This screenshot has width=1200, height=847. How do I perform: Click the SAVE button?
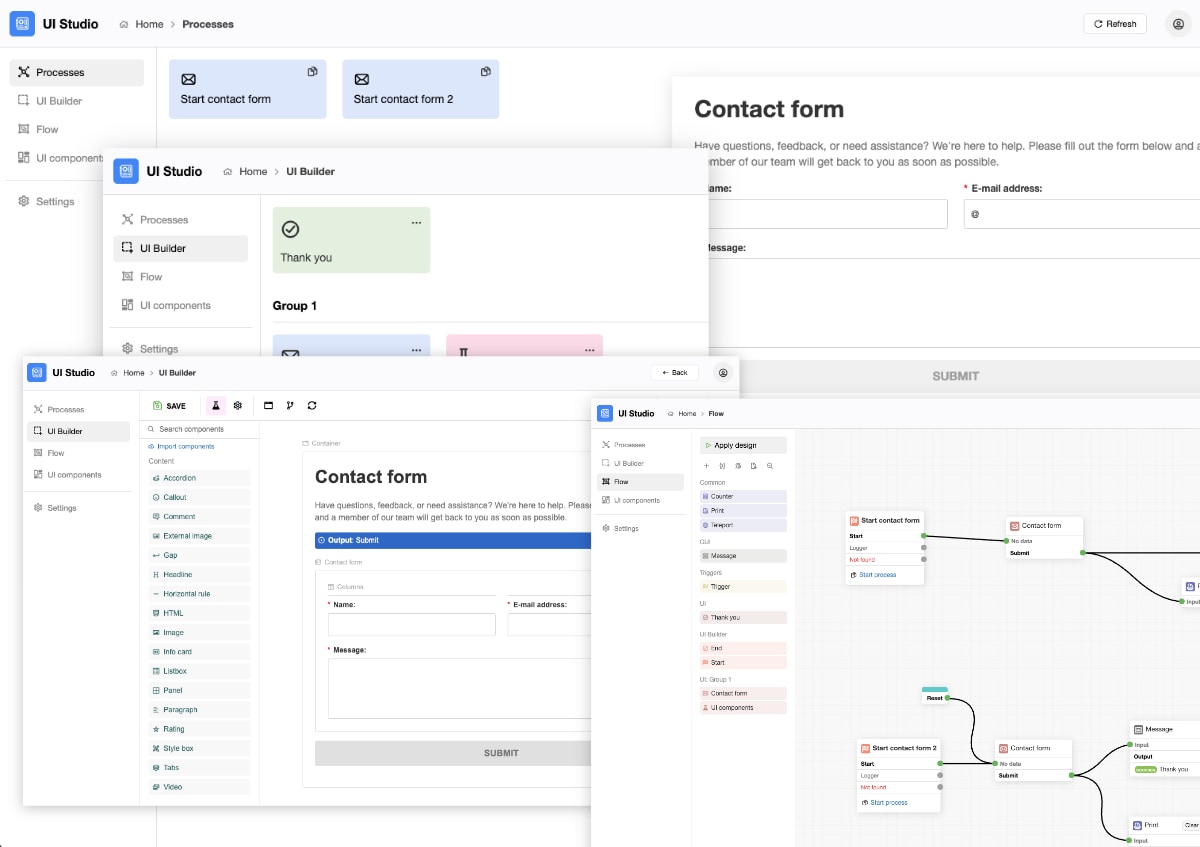point(171,406)
